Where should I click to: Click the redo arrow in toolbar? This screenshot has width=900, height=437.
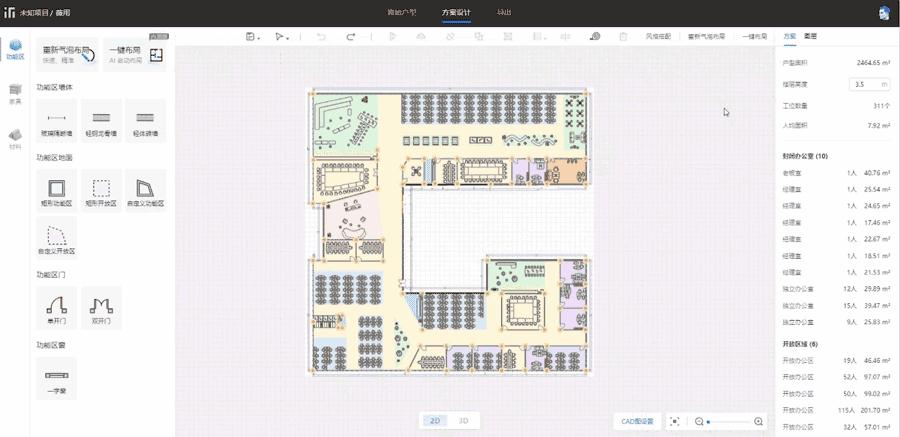(x=350, y=36)
